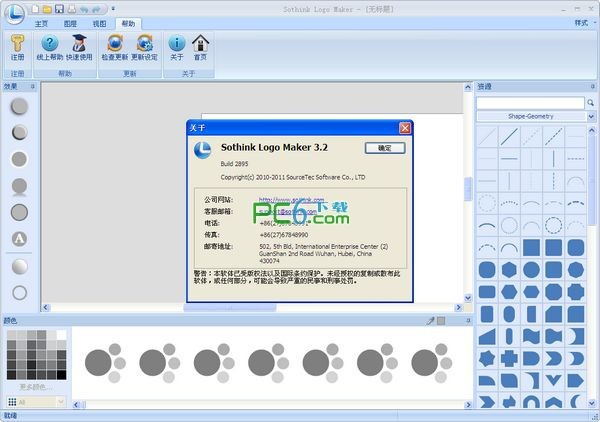
Task: Click the gray square beside the eyedropper
Action: click(x=441, y=321)
